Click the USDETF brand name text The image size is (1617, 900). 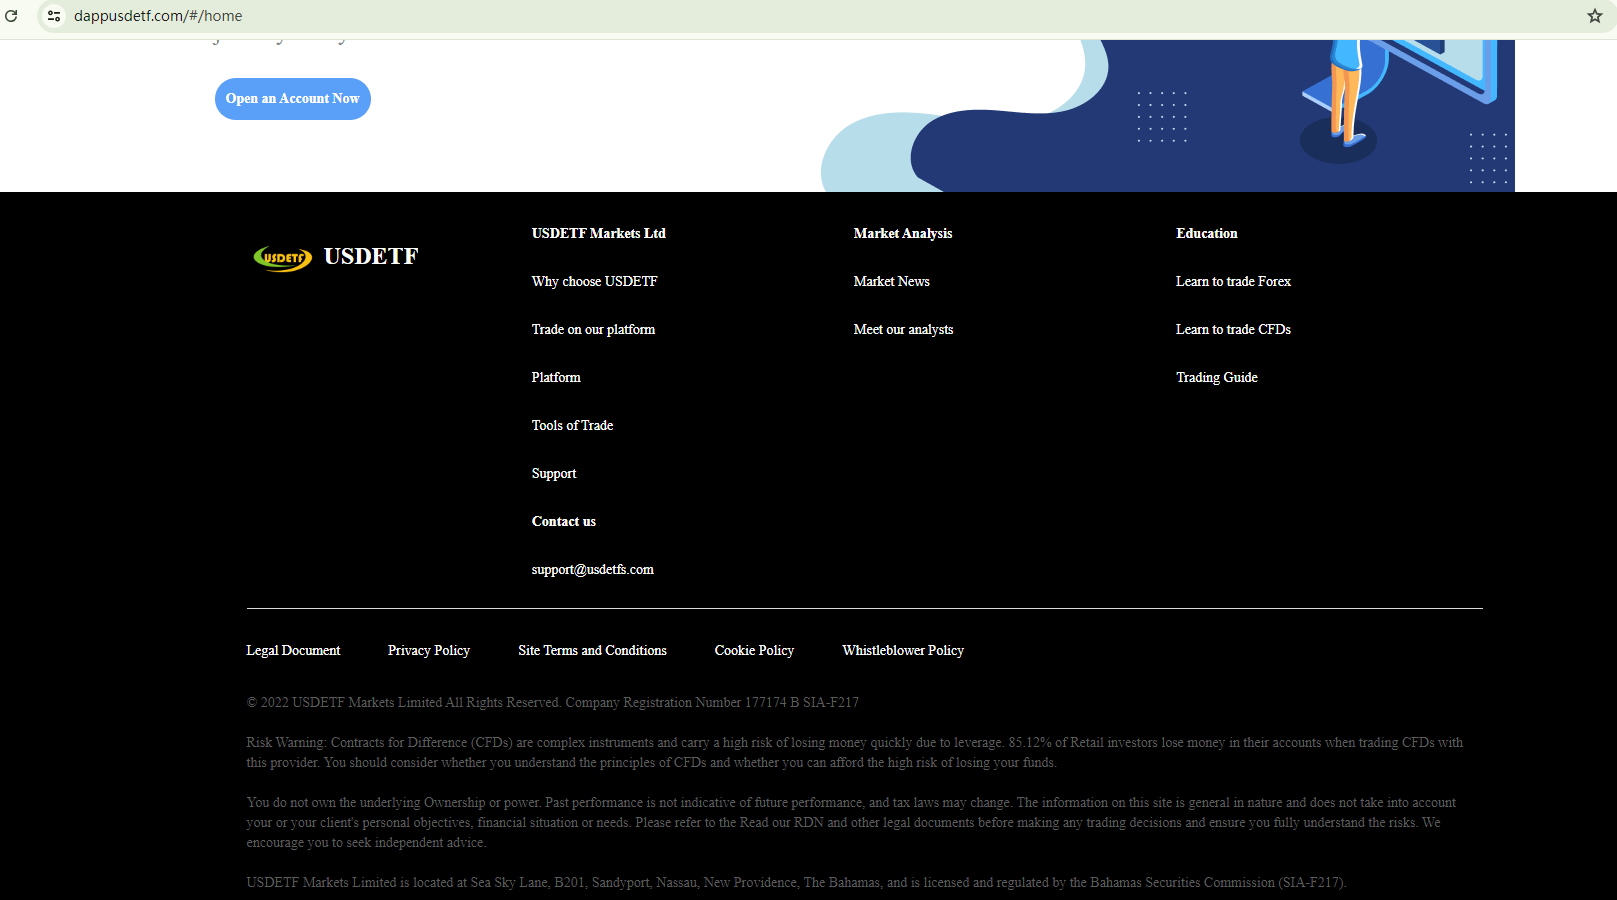tap(371, 257)
